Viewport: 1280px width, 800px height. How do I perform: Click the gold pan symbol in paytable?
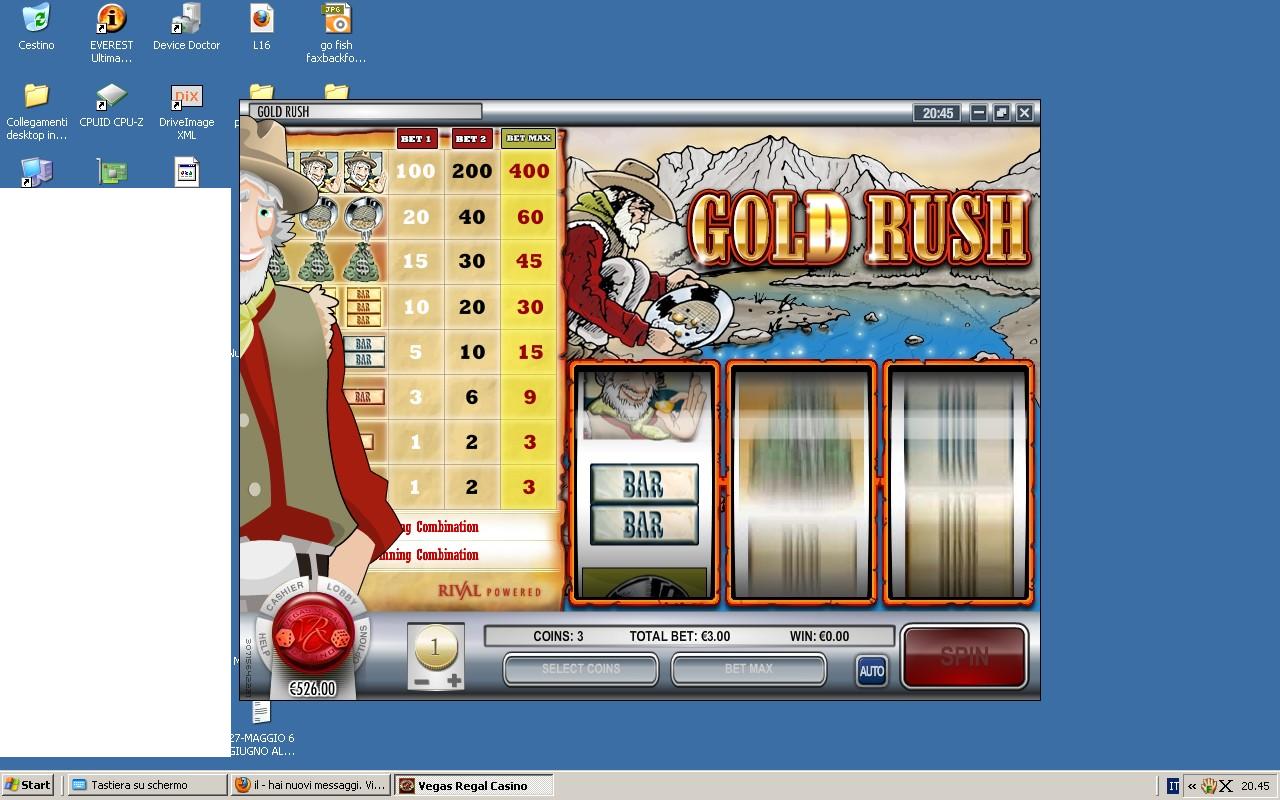[x=364, y=216]
